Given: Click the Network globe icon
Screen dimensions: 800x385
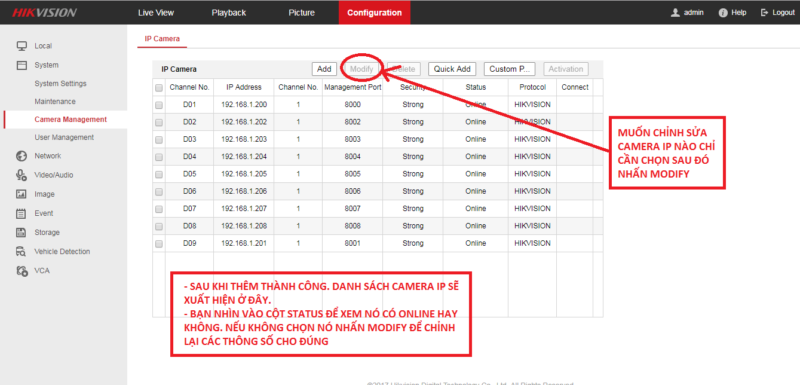Looking at the screenshot, I should [x=21, y=156].
